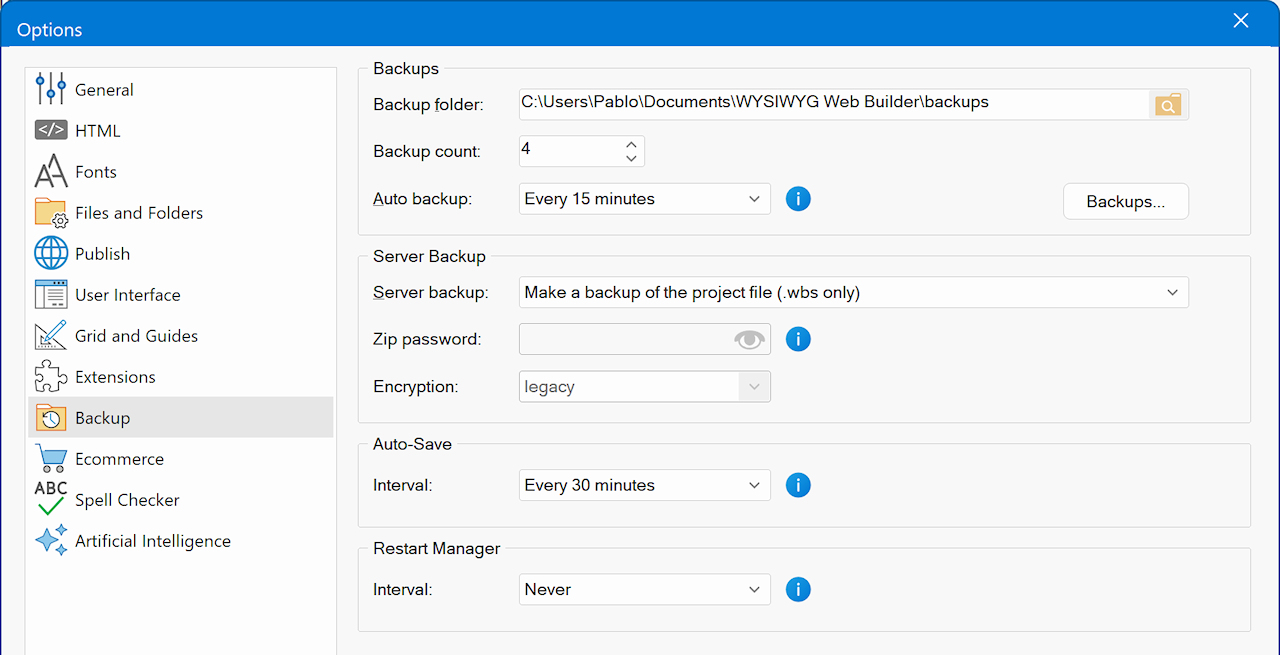Click the Backup folder path field
1280x655 pixels.
click(832, 103)
